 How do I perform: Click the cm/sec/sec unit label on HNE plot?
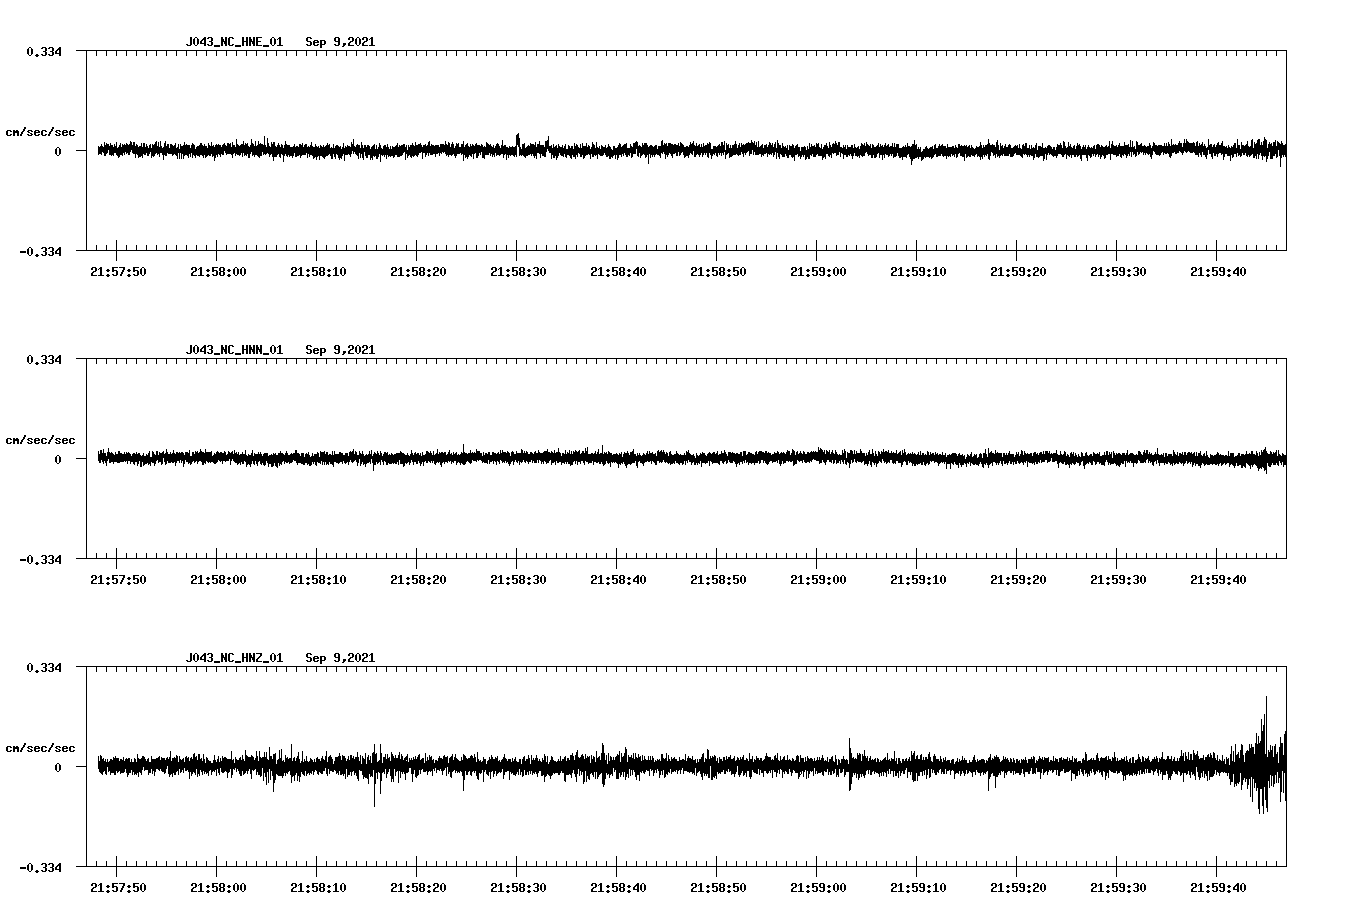tap(40, 133)
